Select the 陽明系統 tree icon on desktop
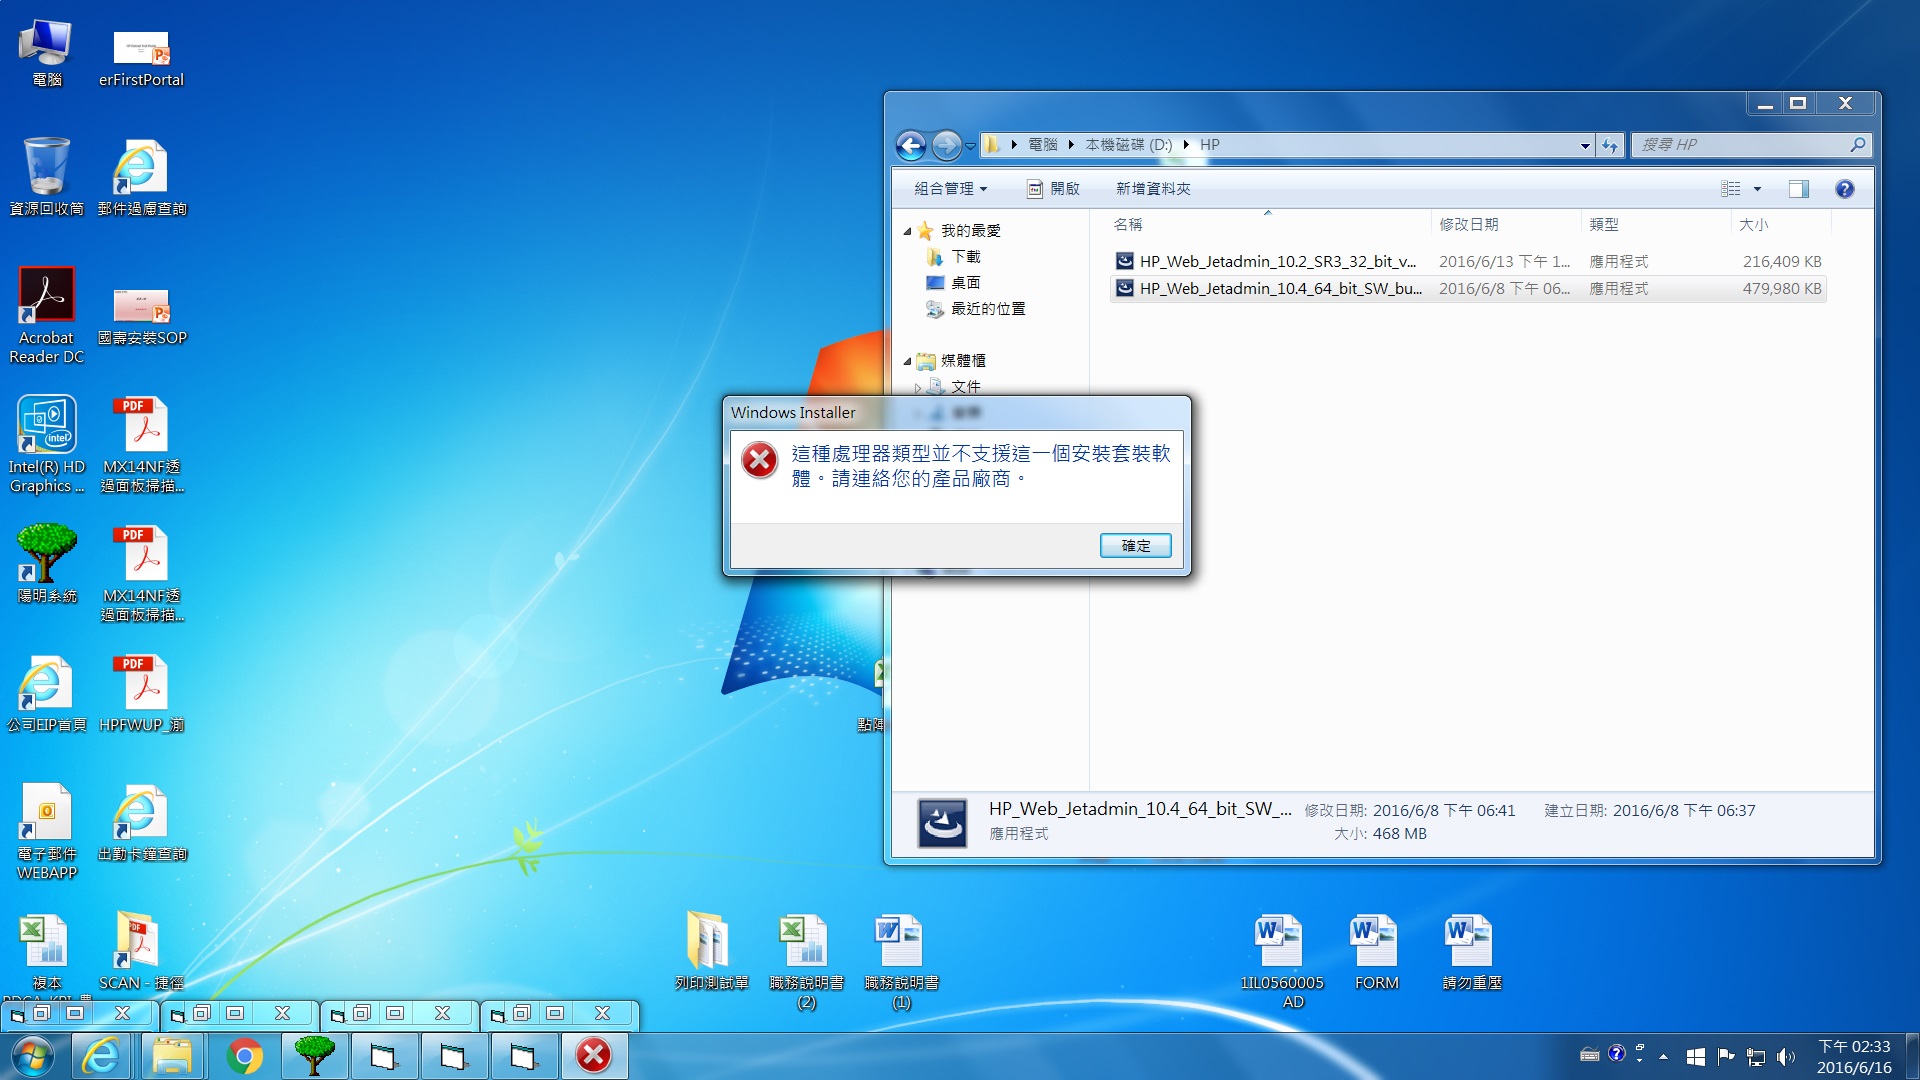The width and height of the screenshot is (1920, 1080). [x=46, y=563]
